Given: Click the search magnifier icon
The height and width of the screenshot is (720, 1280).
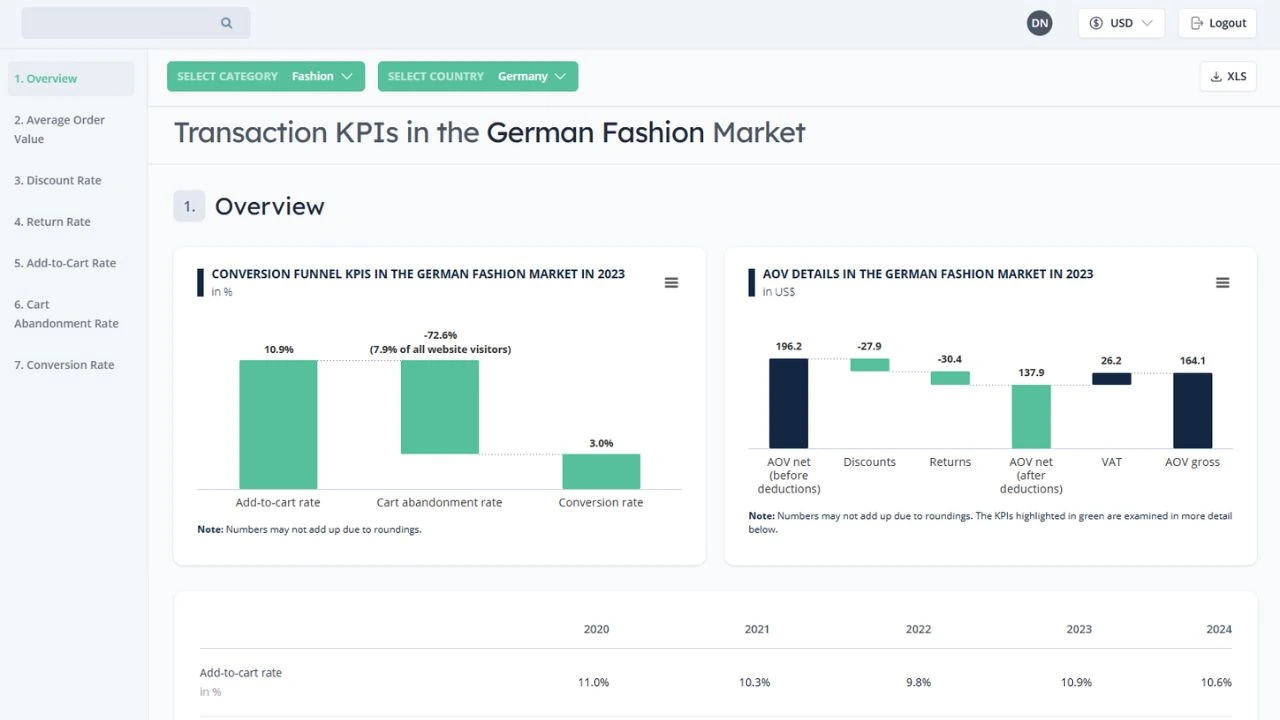Looking at the screenshot, I should tap(226, 22).
